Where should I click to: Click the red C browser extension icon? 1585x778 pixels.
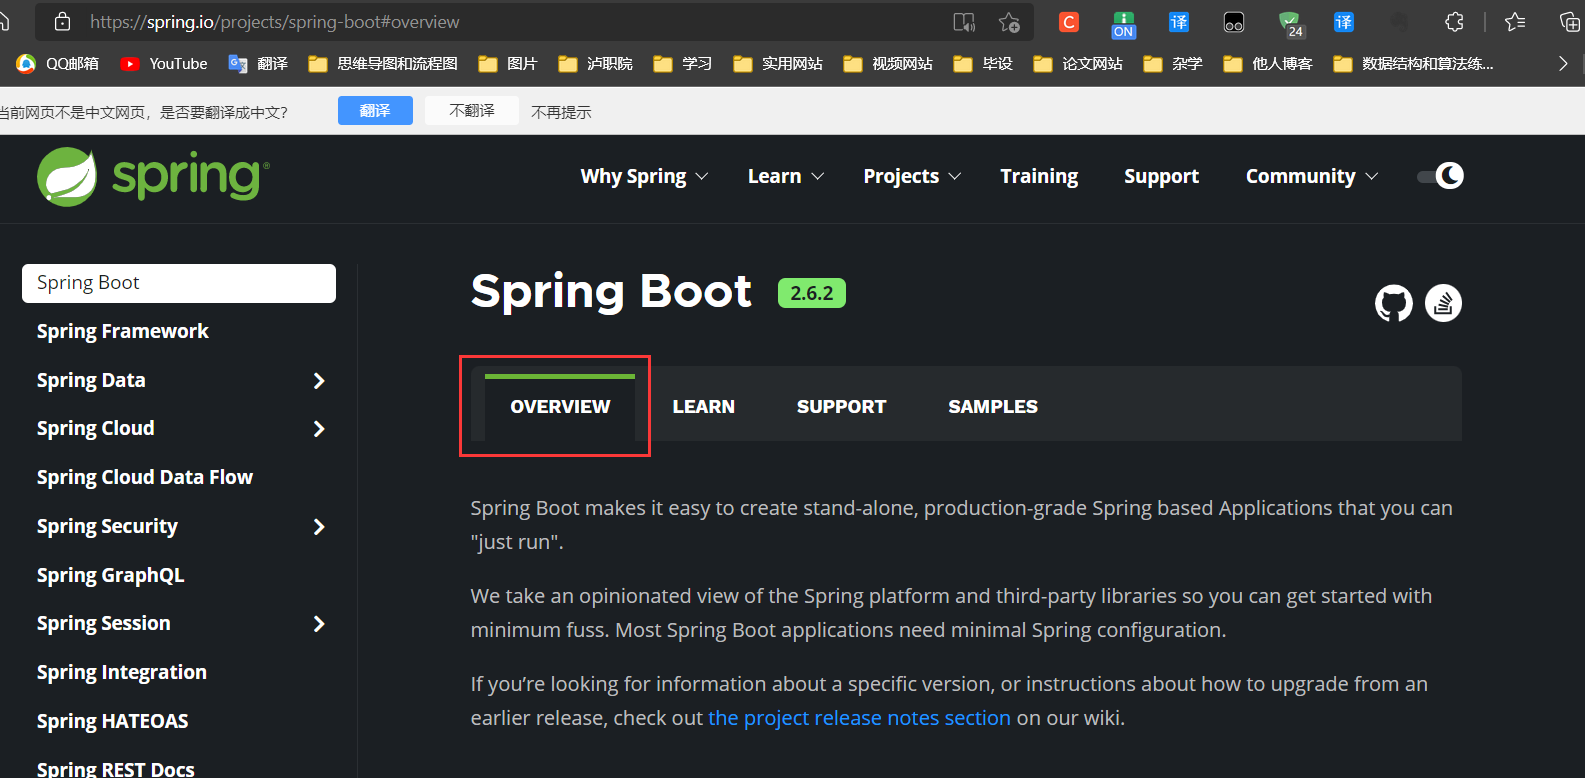click(1069, 22)
